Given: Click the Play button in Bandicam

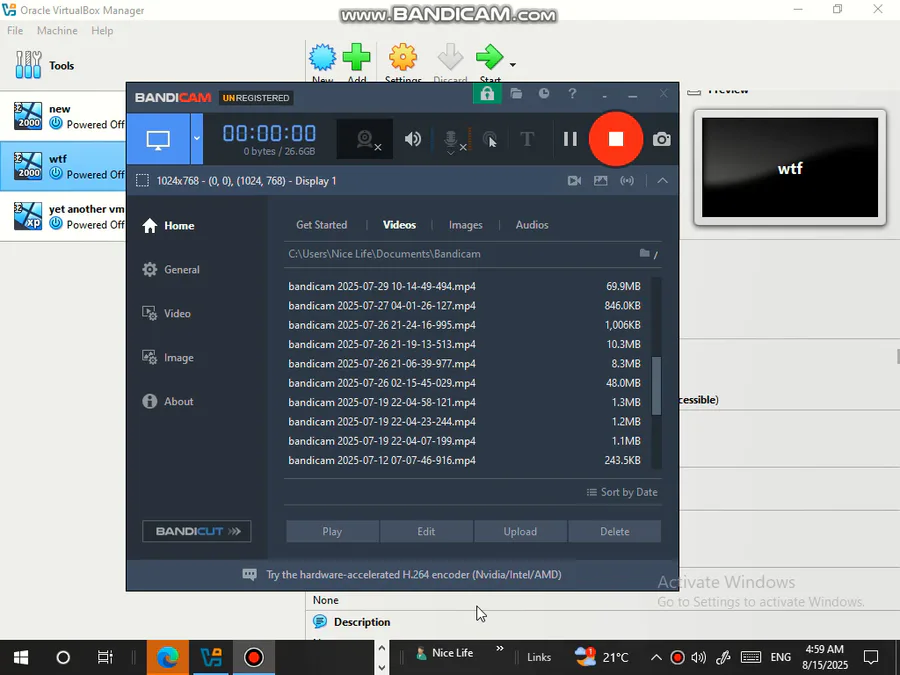Looking at the screenshot, I should coord(332,532).
